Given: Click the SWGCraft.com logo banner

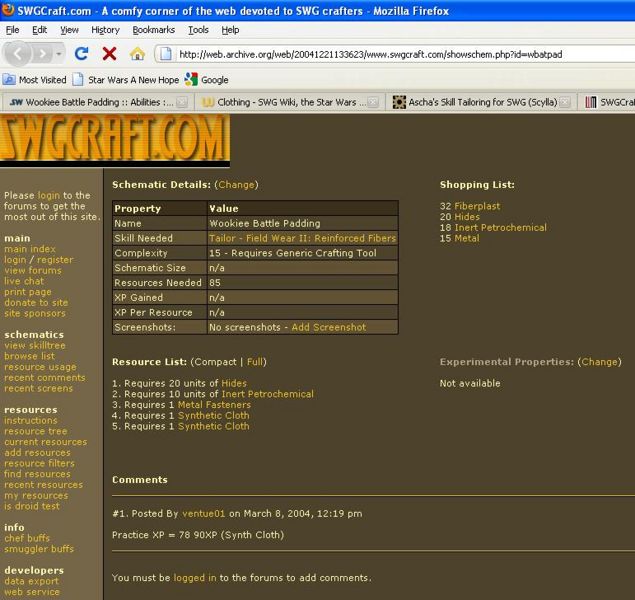Looking at the screenshot, I should [115, 139].
